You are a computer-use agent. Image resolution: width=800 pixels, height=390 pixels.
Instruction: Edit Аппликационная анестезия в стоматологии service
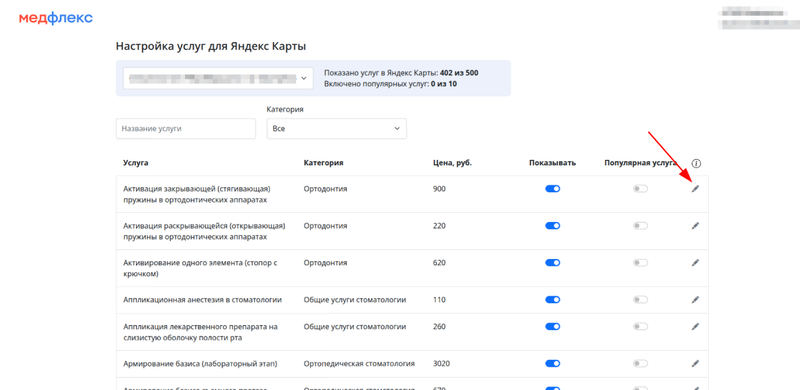695,300
